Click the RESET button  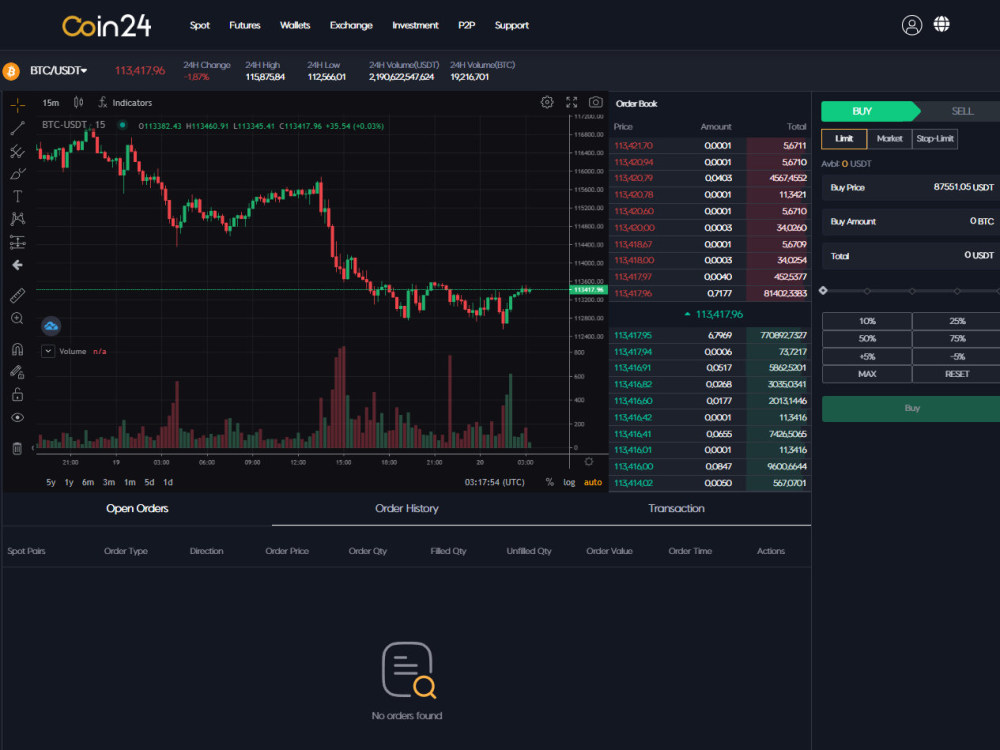point(957,374)
